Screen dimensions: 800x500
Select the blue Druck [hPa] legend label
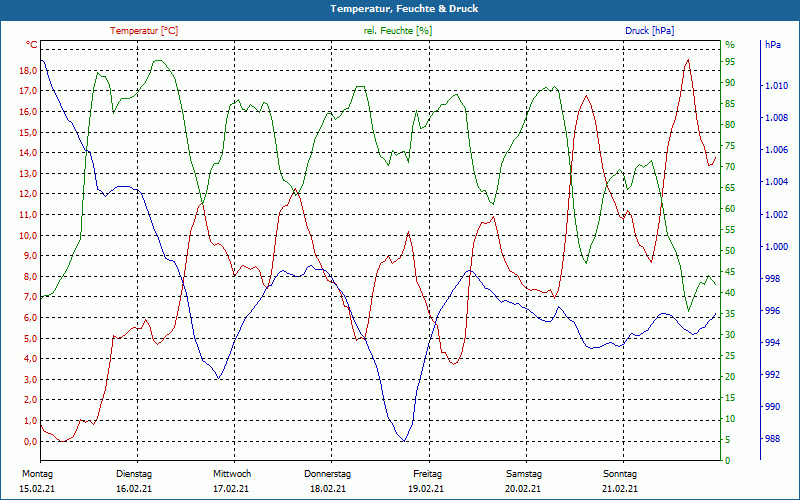tap(649, 31)
